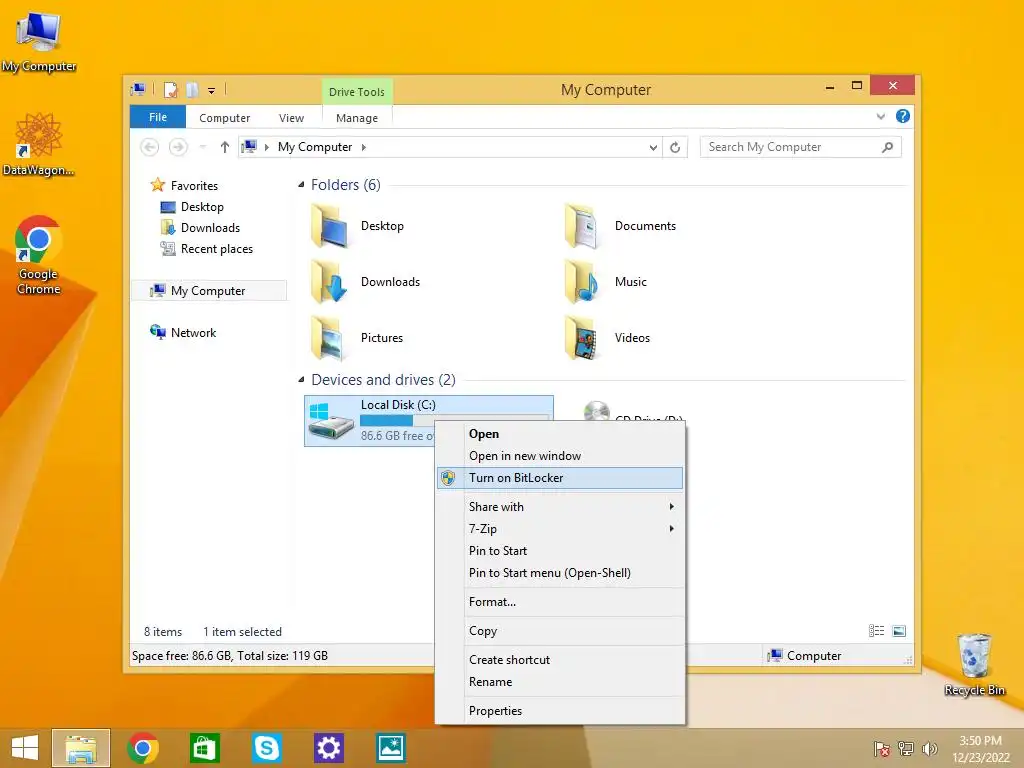This screenshot has height=768, width=1024.
Task: Choose Create shortcut
Action: pos(560,660)
